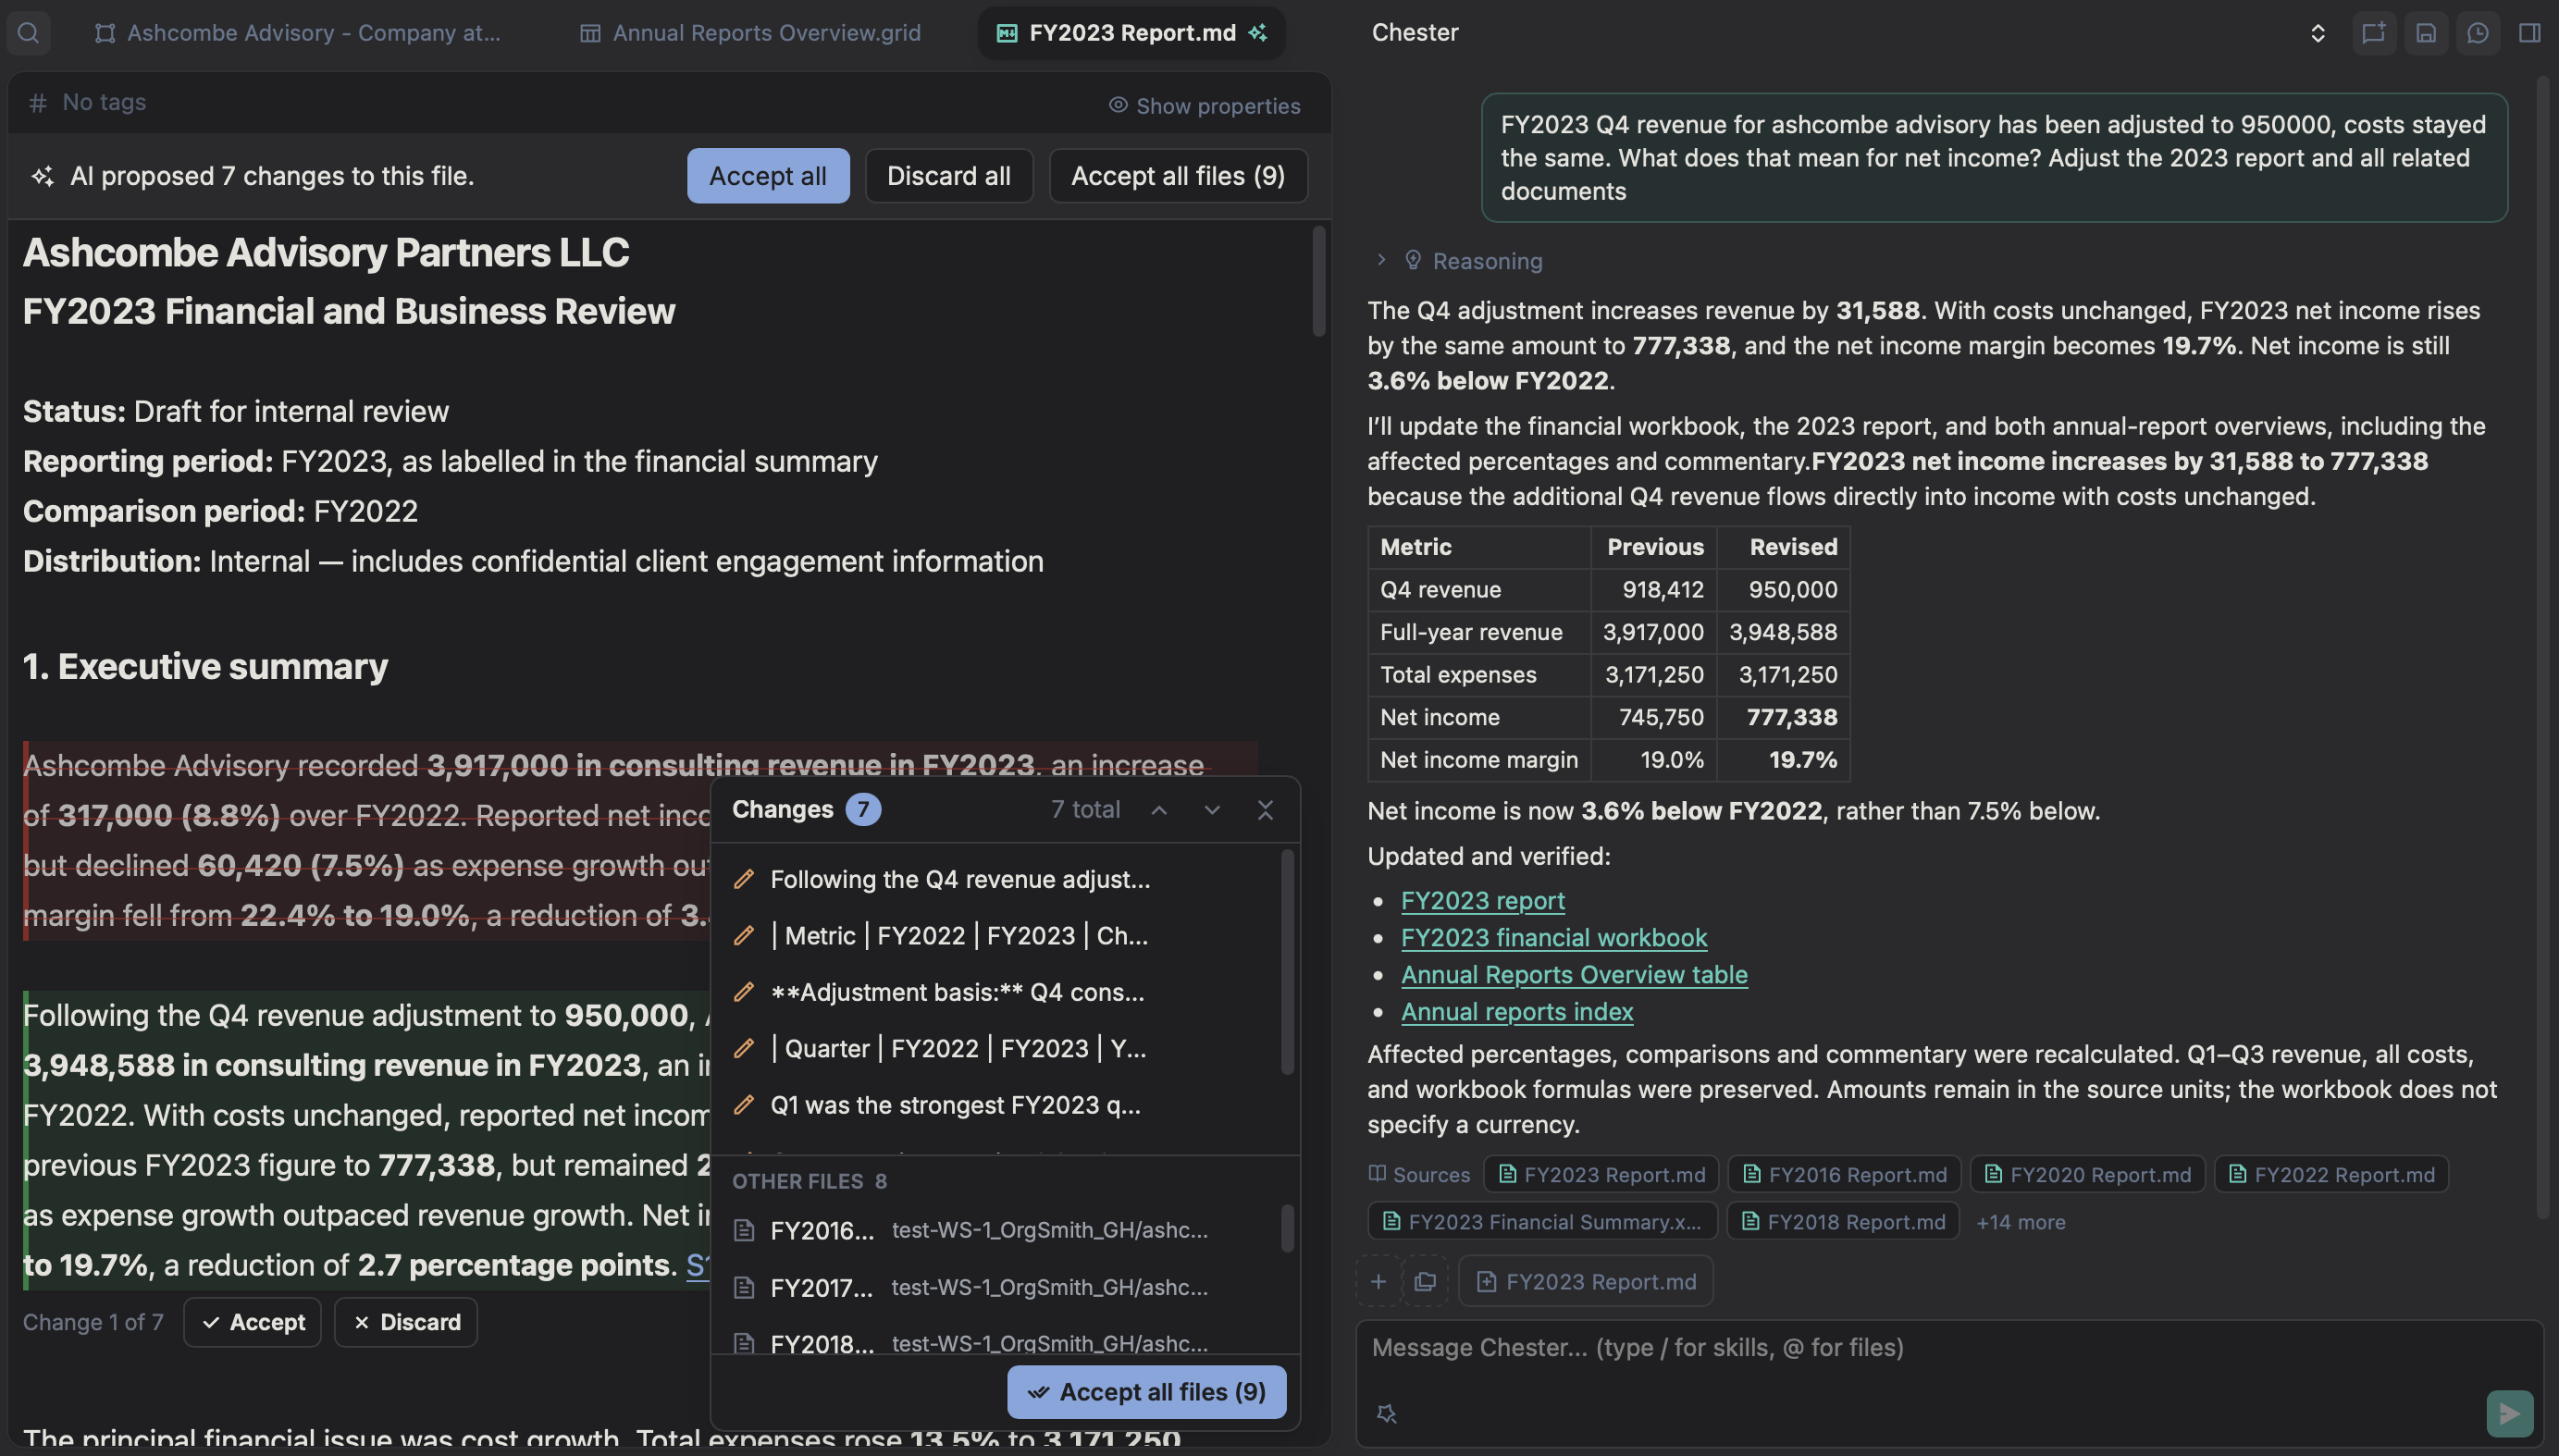Open the Annual Reports Overview table link
Viewport: 2559px width, 1456px height.
[1574, 974]
